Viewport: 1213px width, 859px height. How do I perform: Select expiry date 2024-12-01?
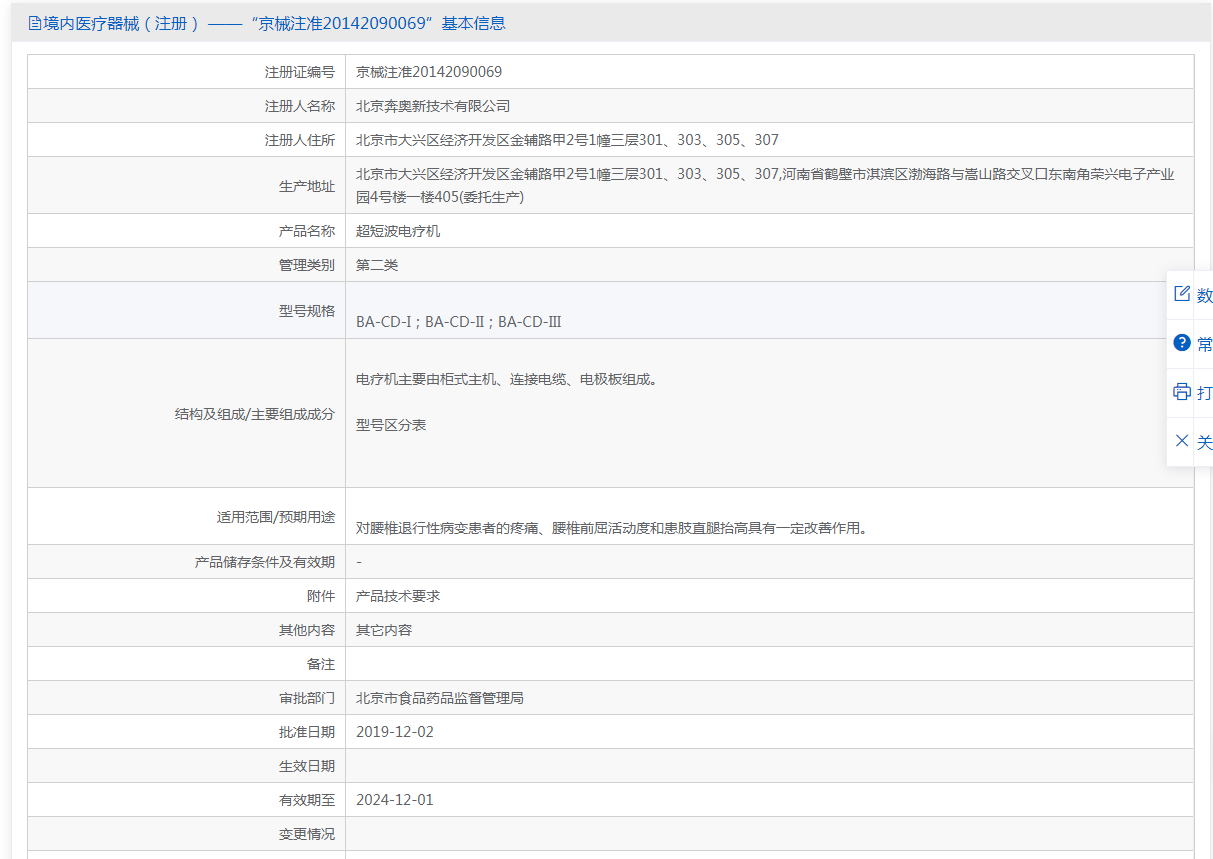coord(395,800)
